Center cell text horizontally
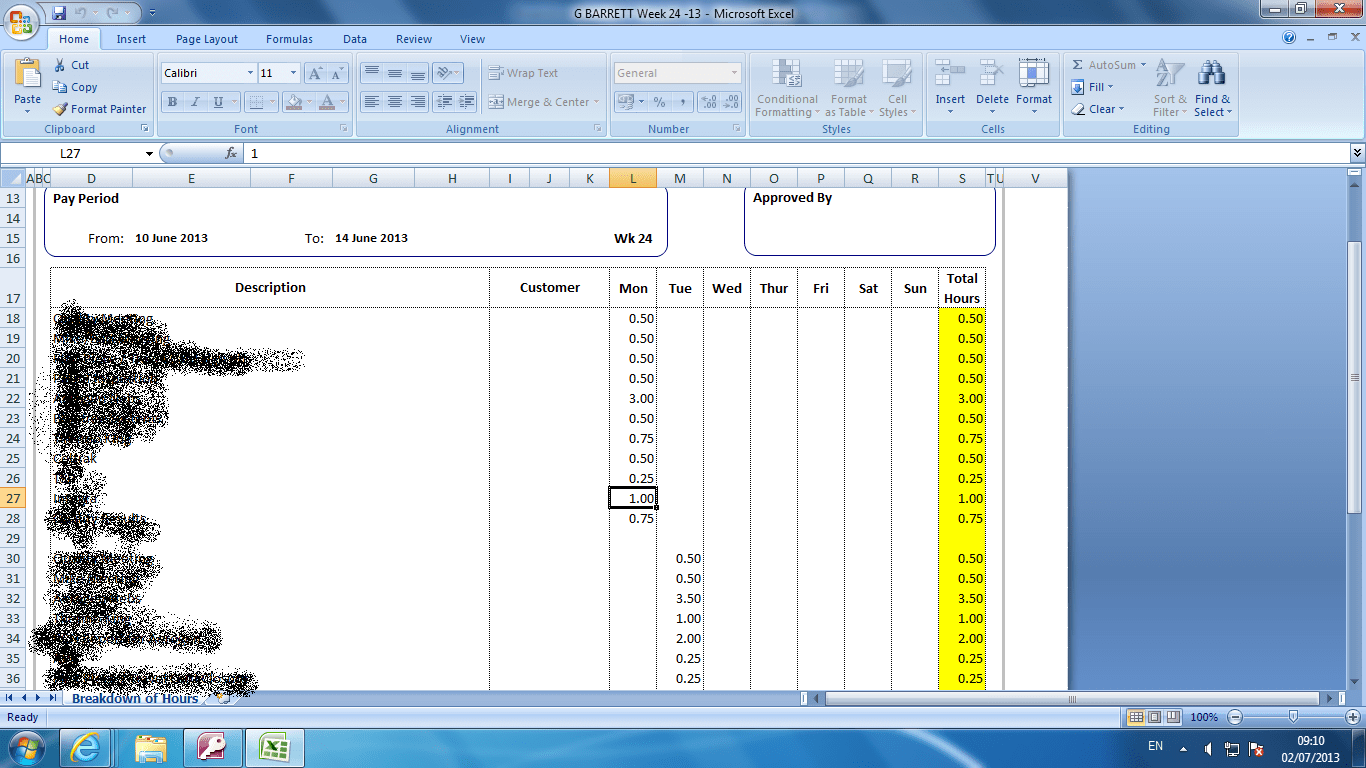The width and height of the screenshot is (1366, 768). [394, 102]
